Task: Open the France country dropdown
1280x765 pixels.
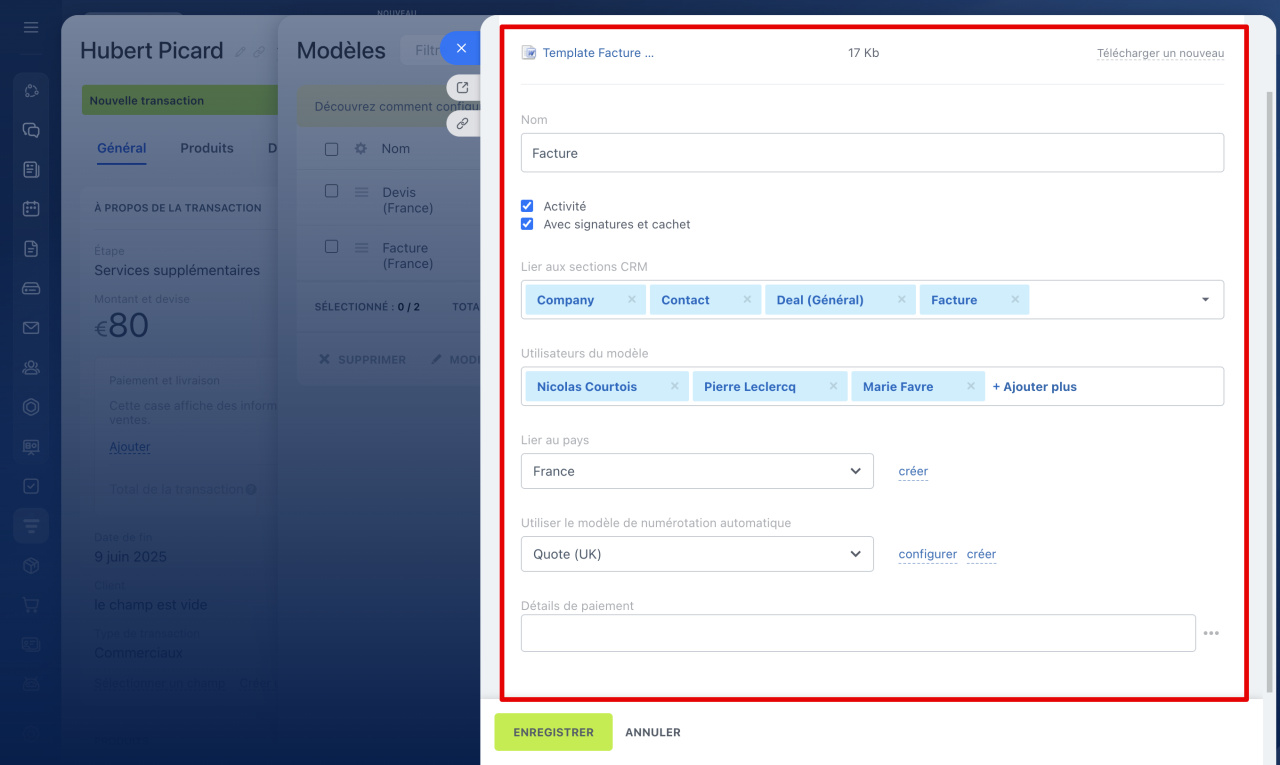Action: click(x=697, y=471)
